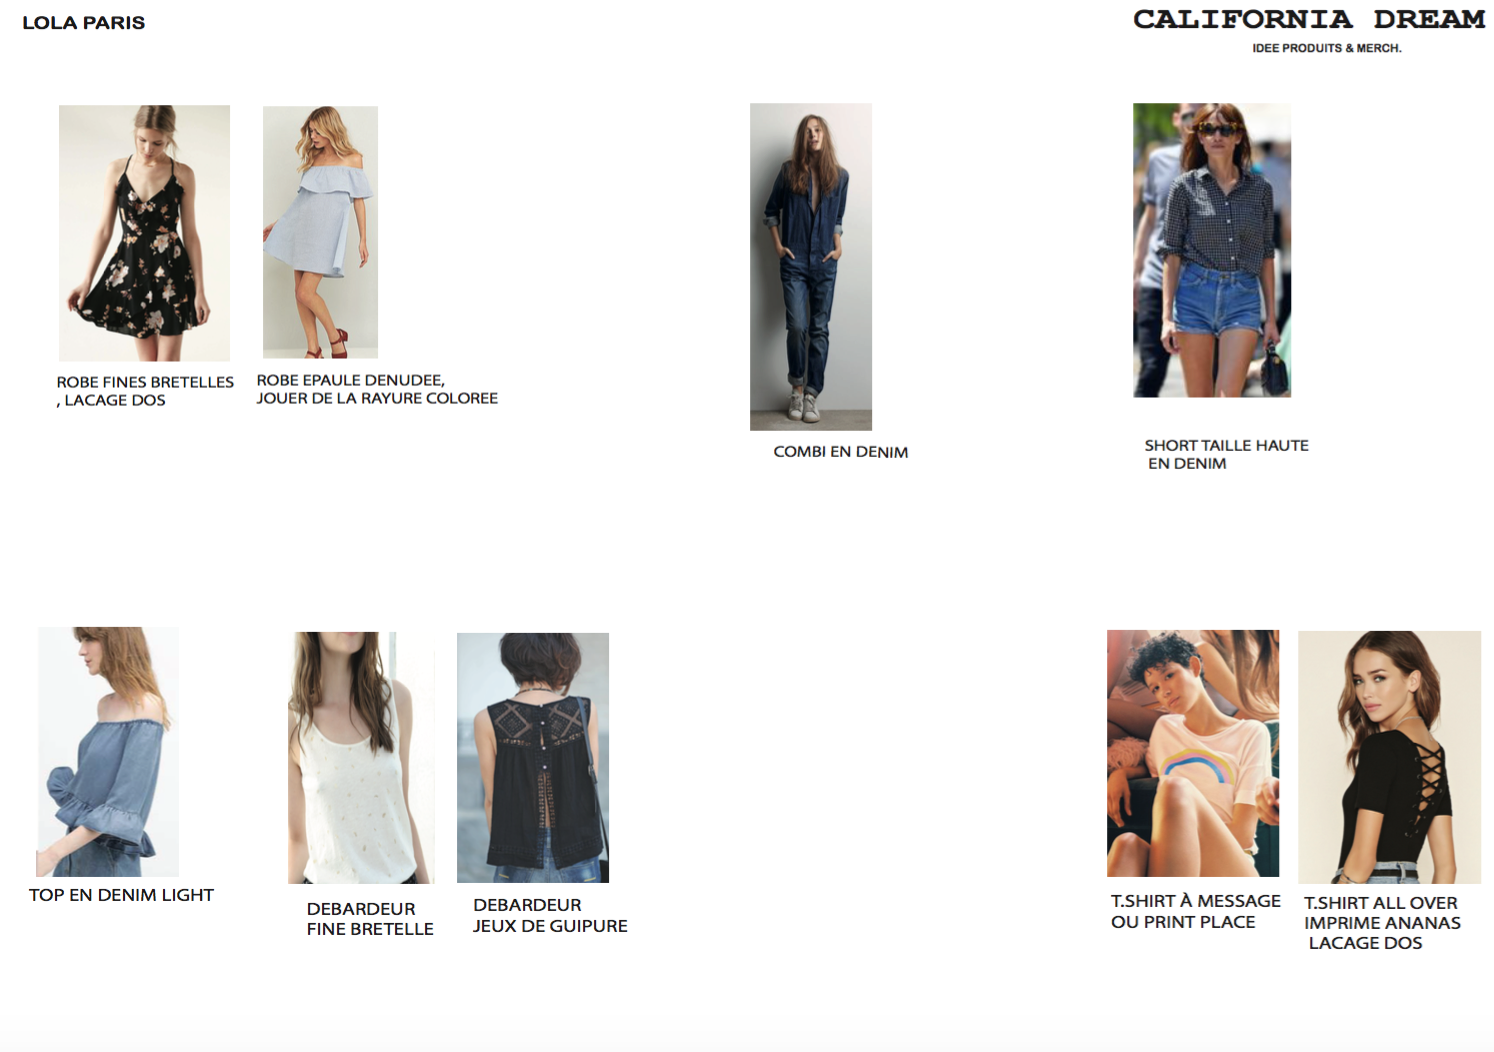Click the white thin-strap tank top photo
1494x1052 pixels.
point(361,758)
